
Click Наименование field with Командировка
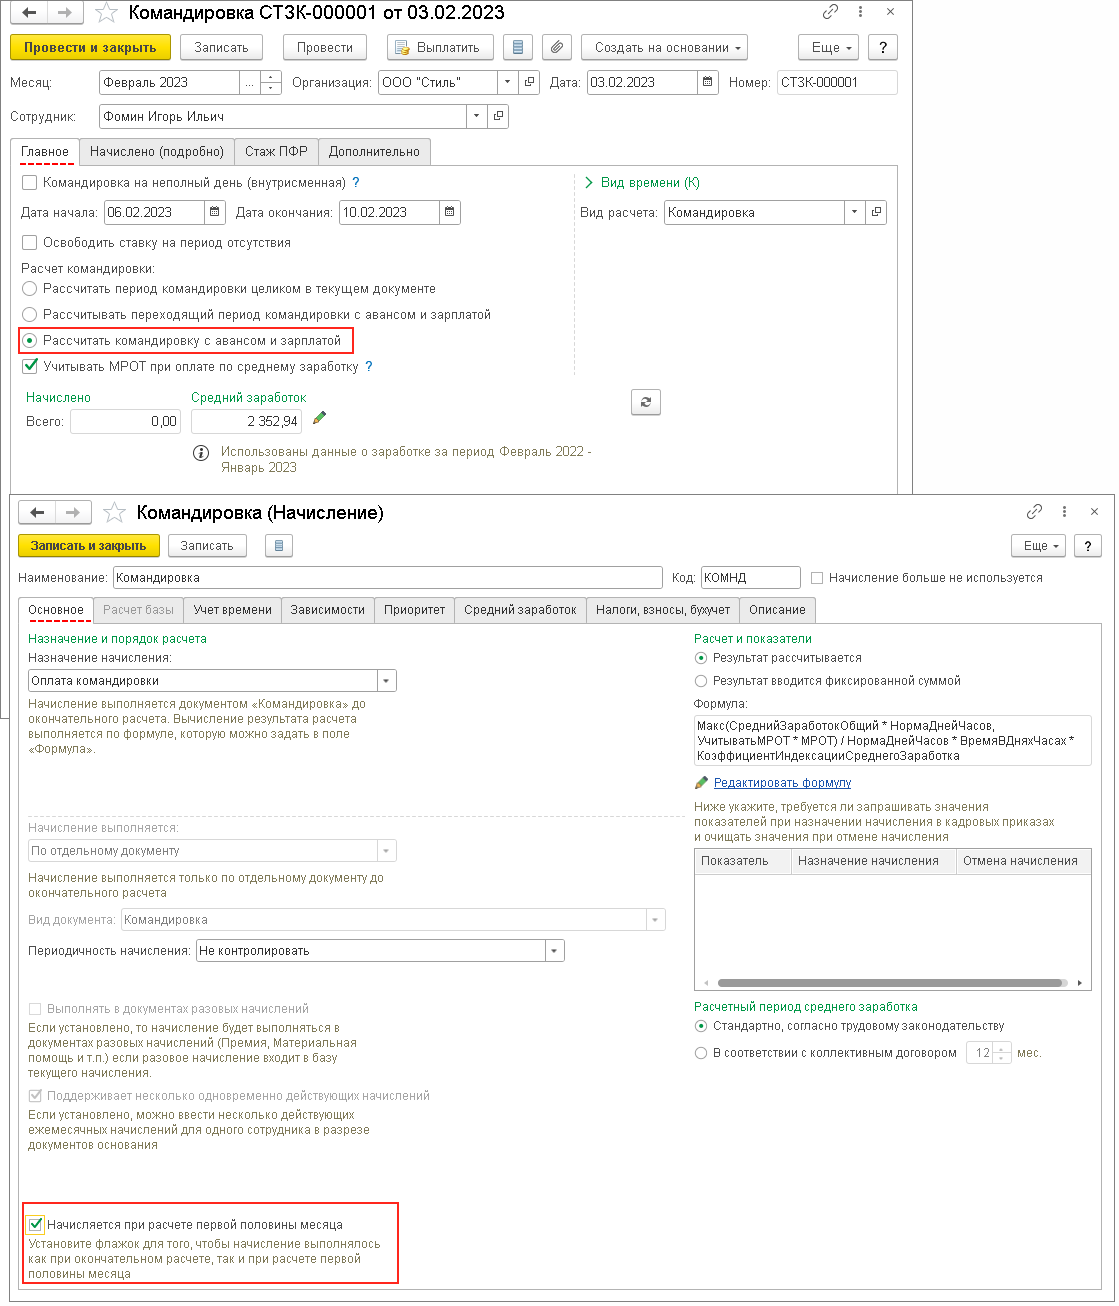point(388,578)
